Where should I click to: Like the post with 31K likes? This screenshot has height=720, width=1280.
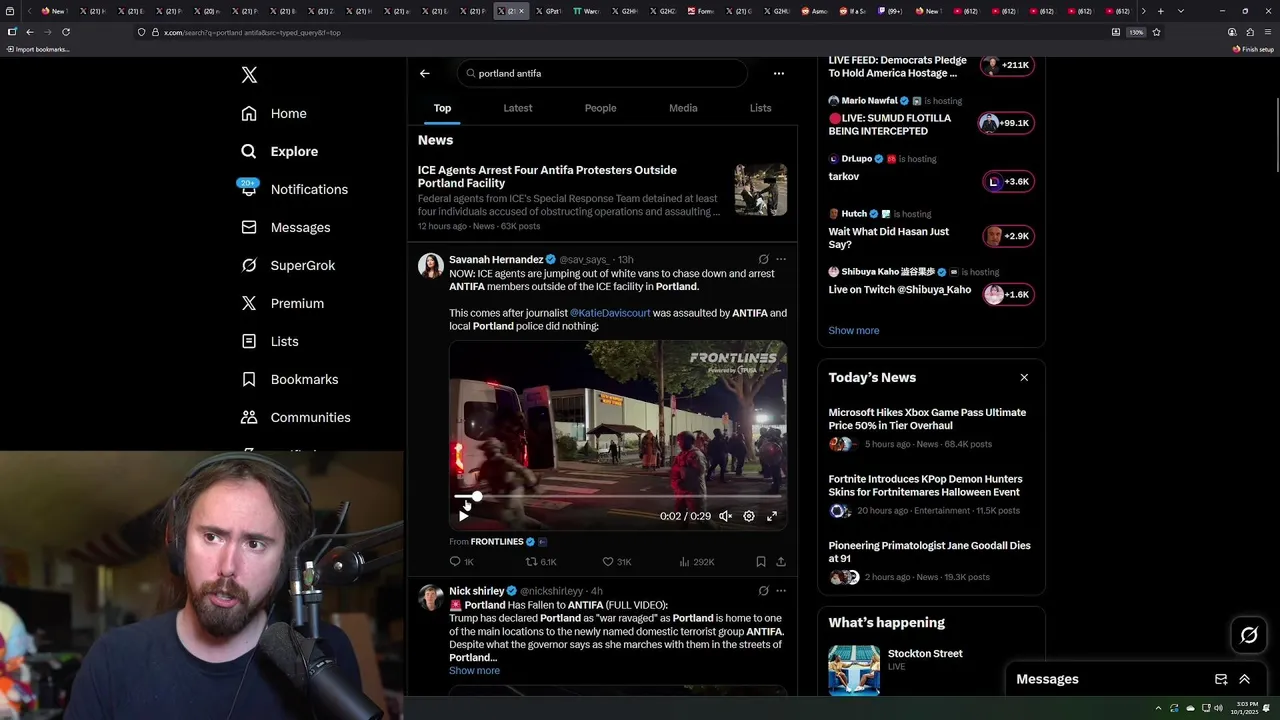point(616,562)
